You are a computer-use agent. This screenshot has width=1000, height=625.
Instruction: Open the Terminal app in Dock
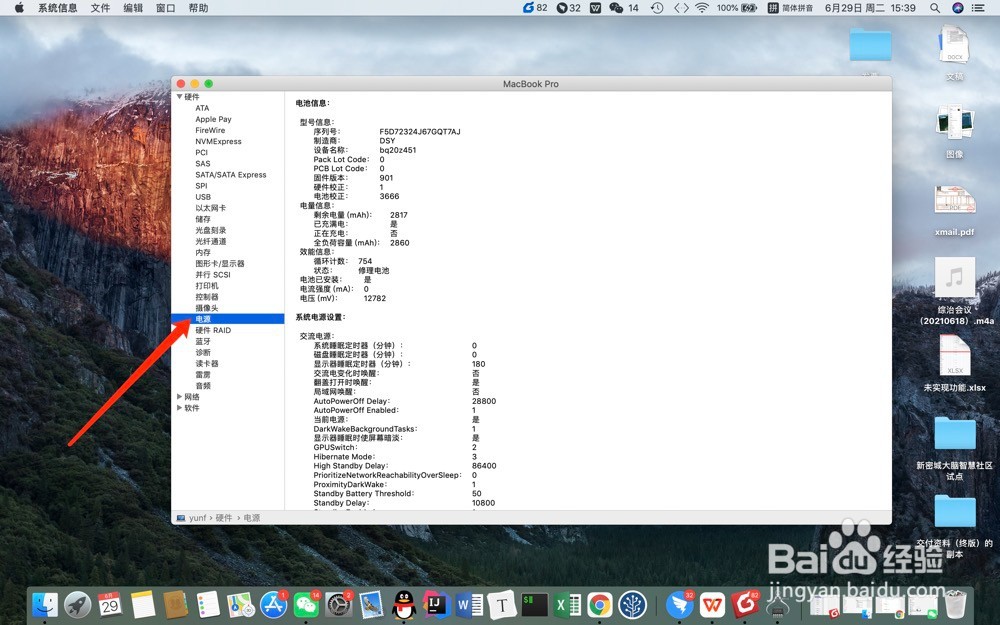534,604
